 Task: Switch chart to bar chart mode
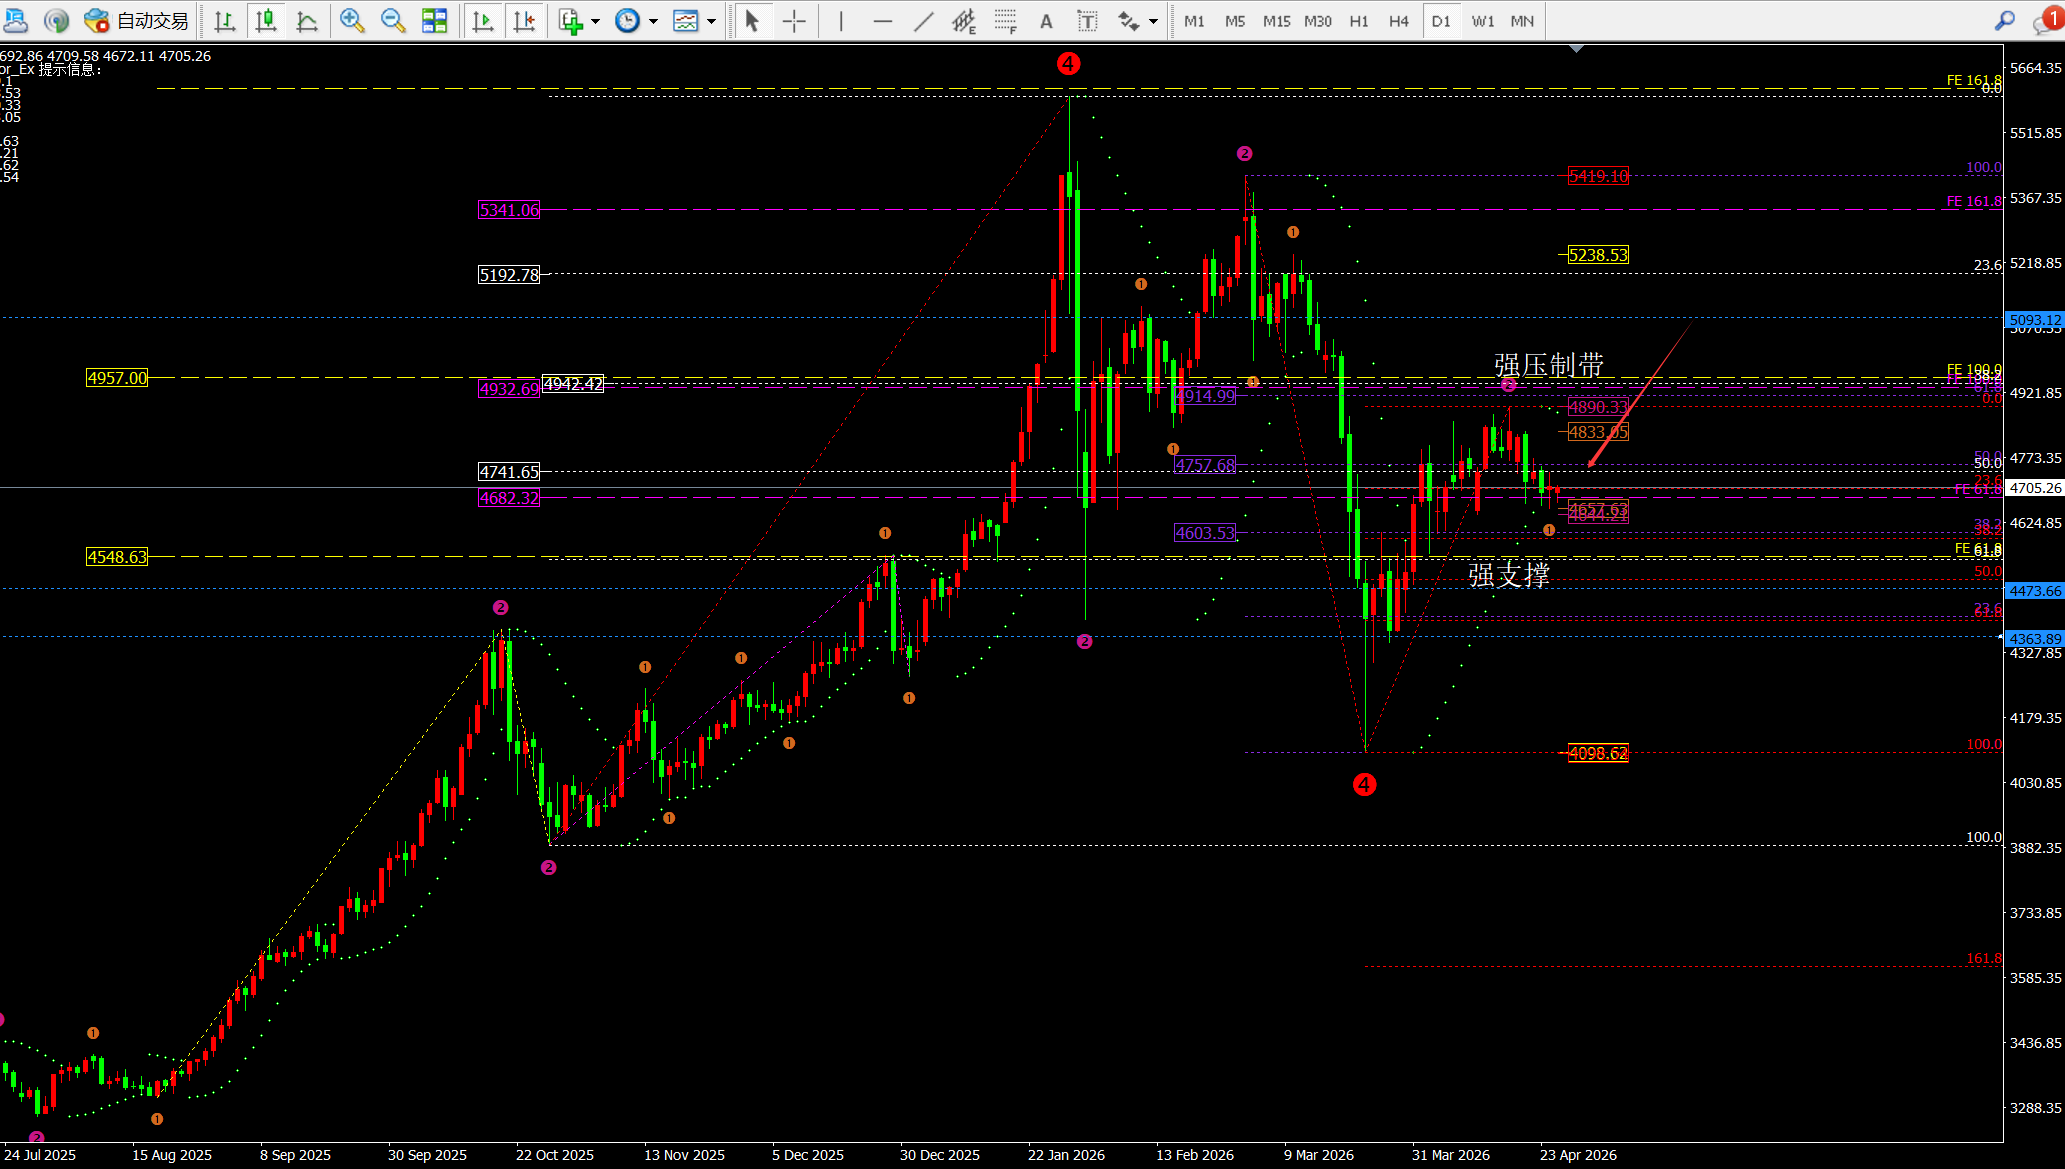click(225, 21)
